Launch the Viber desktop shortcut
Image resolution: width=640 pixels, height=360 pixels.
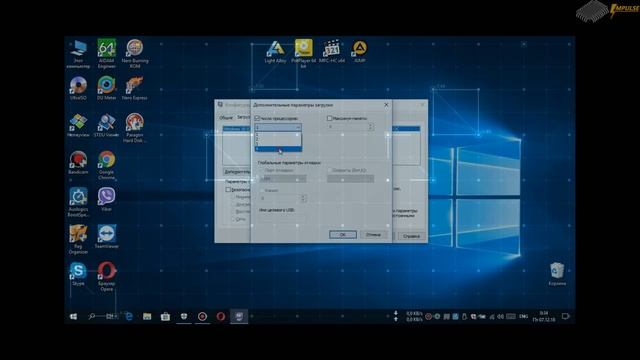(107, 199)
